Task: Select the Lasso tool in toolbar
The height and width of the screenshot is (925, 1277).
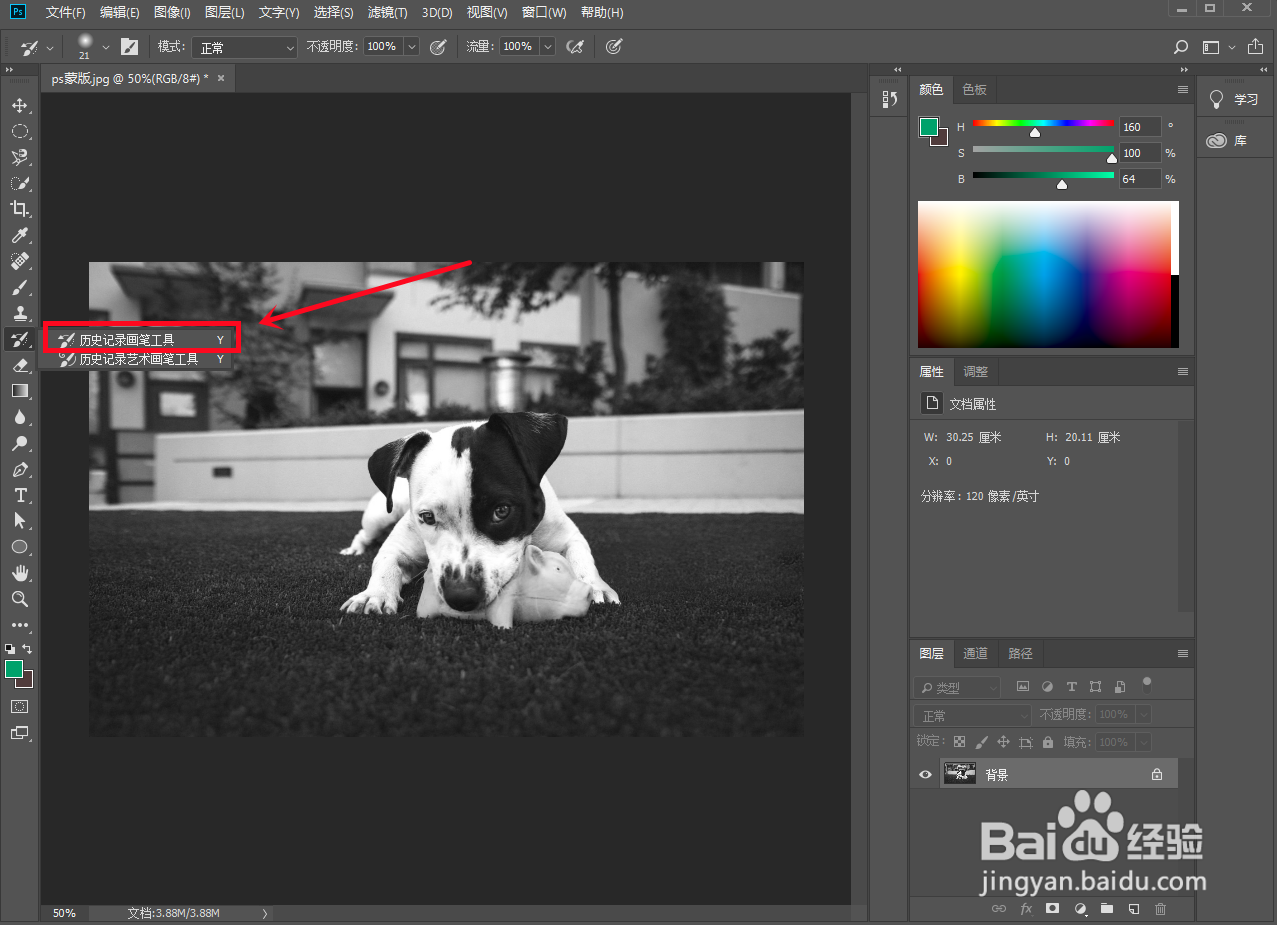Action: coord(19,157)
